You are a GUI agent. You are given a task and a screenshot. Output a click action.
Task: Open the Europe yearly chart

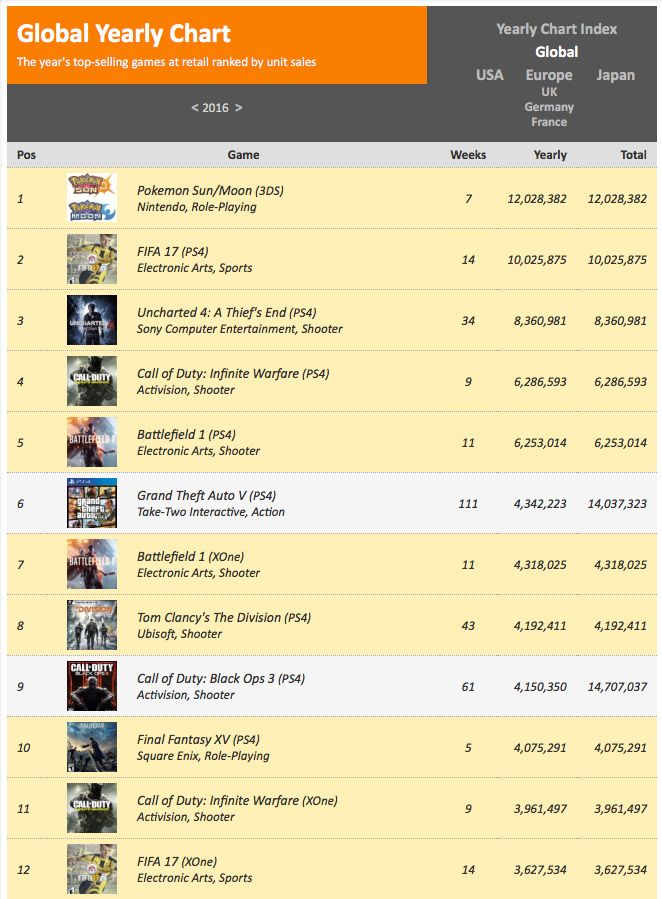(549, 75)
